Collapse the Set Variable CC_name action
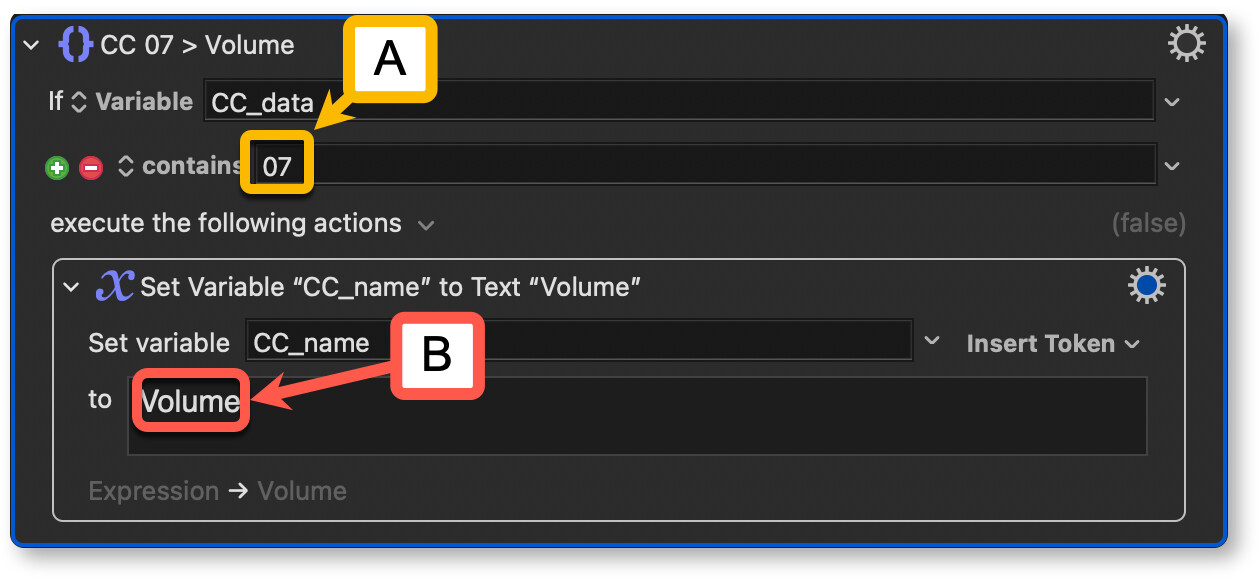This screenshot has width=1258, height=578. point(71,288)
